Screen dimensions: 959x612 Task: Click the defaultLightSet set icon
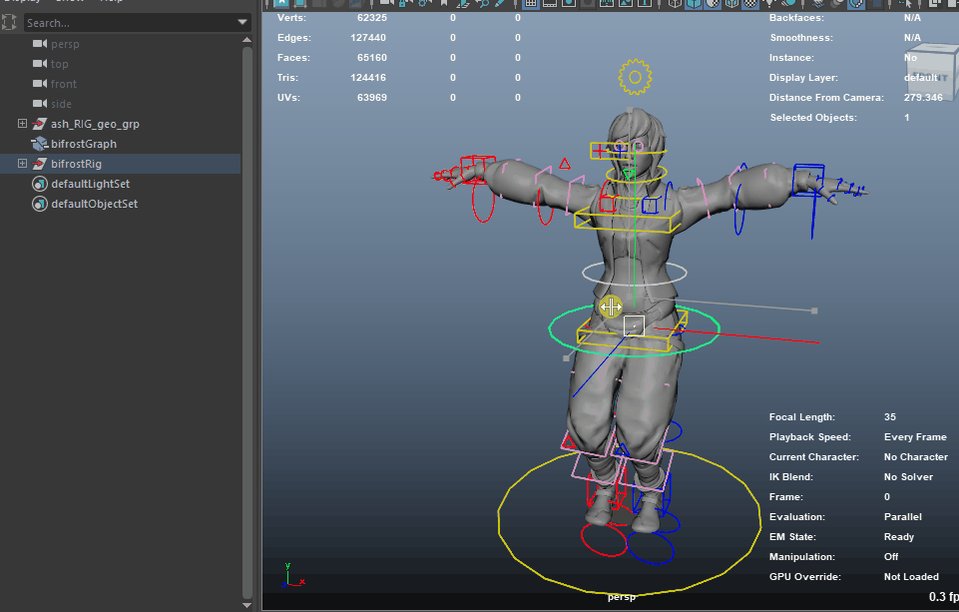[x=40, y=184]
